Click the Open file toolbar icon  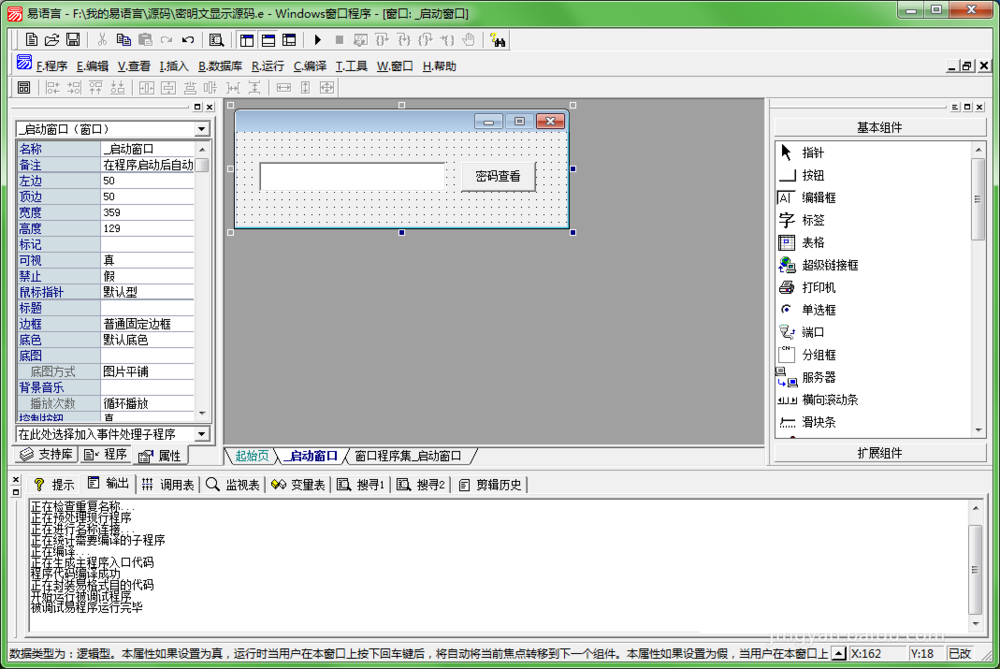[x=52, y=40]
